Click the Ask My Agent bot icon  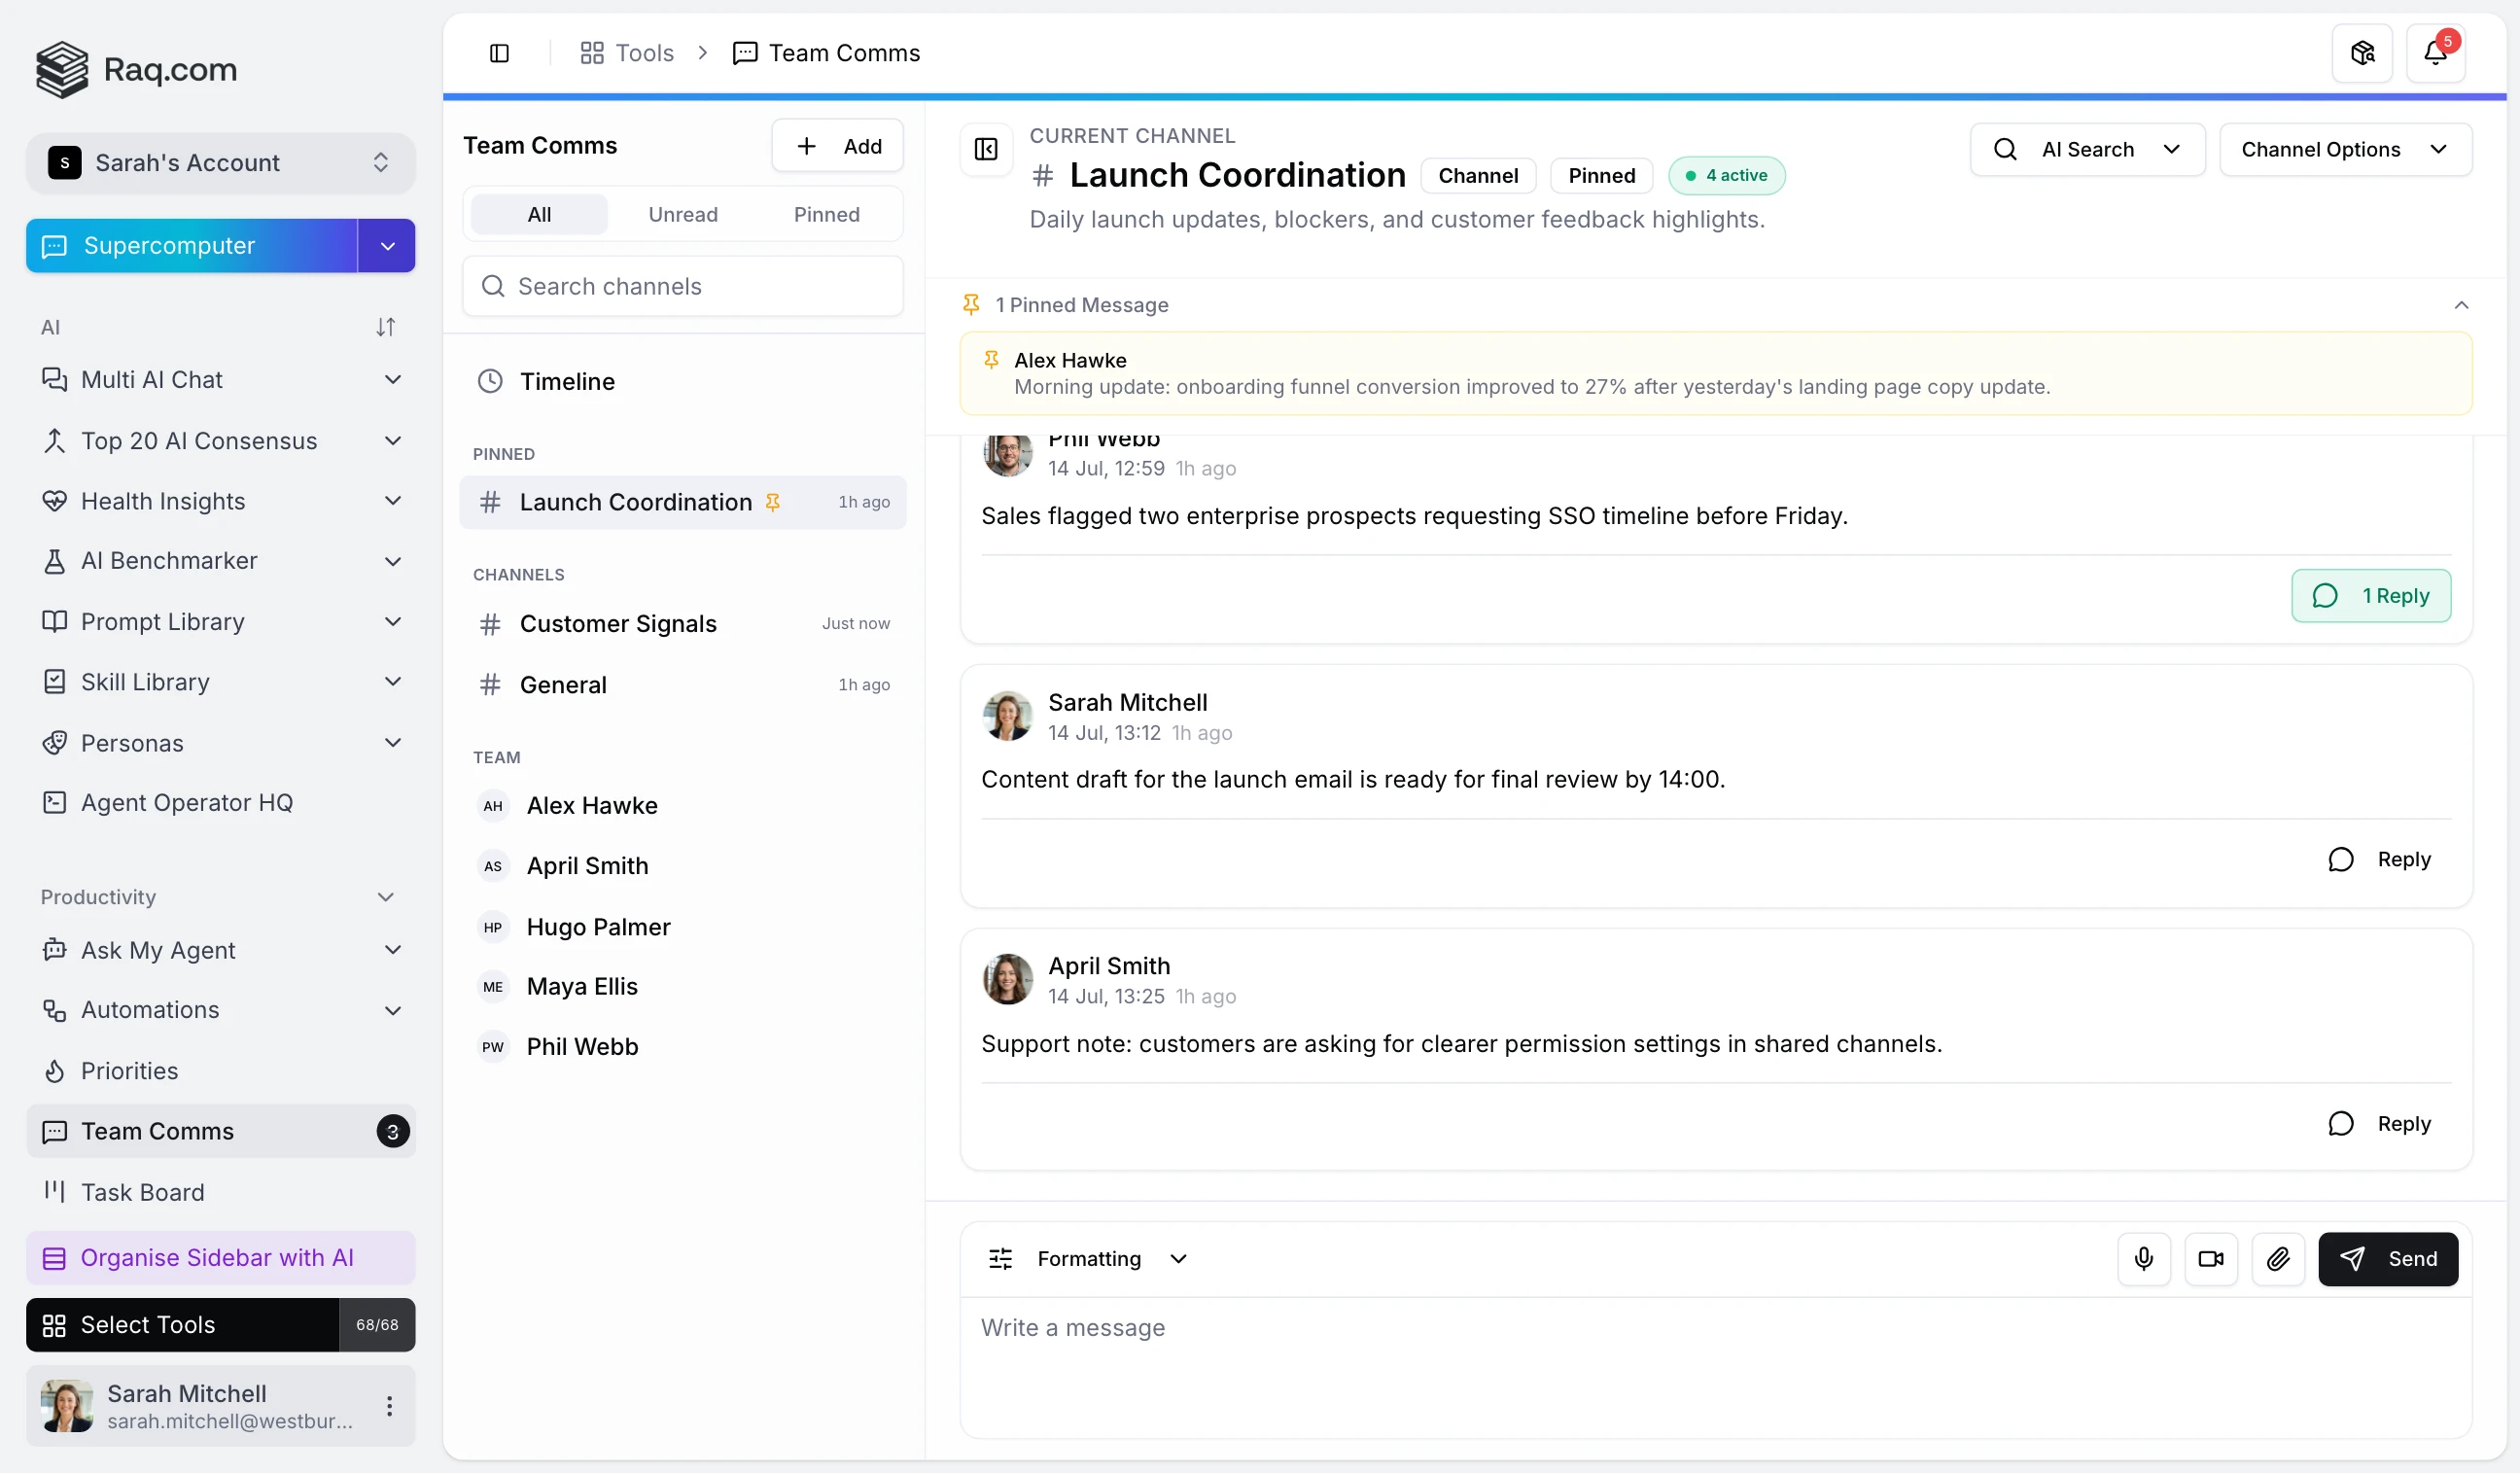coord(54,949)
